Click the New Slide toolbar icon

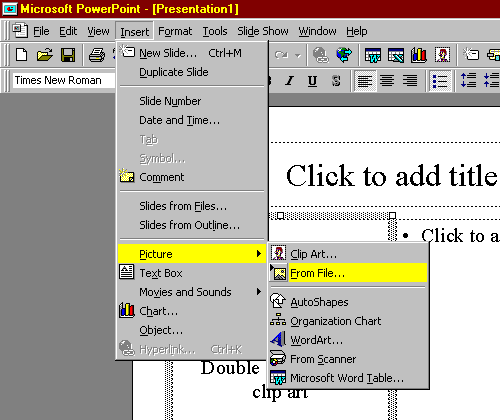pos(471,55)
